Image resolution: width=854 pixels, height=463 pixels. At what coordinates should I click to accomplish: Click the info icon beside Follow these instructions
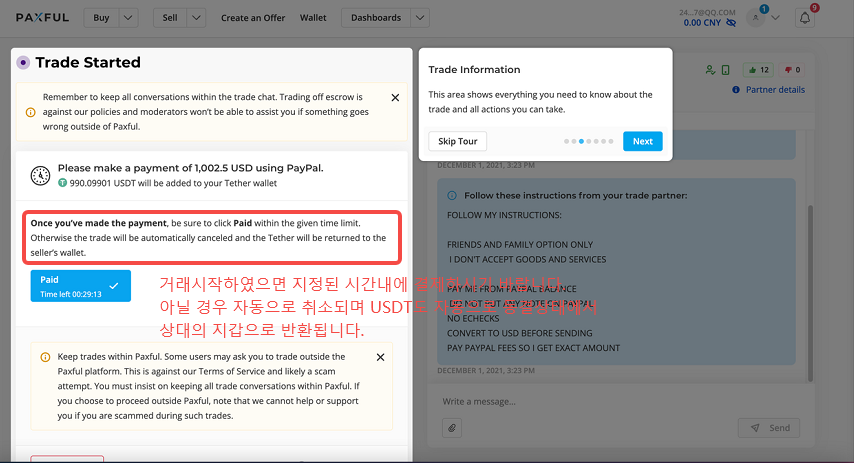(x=452, y=196)
